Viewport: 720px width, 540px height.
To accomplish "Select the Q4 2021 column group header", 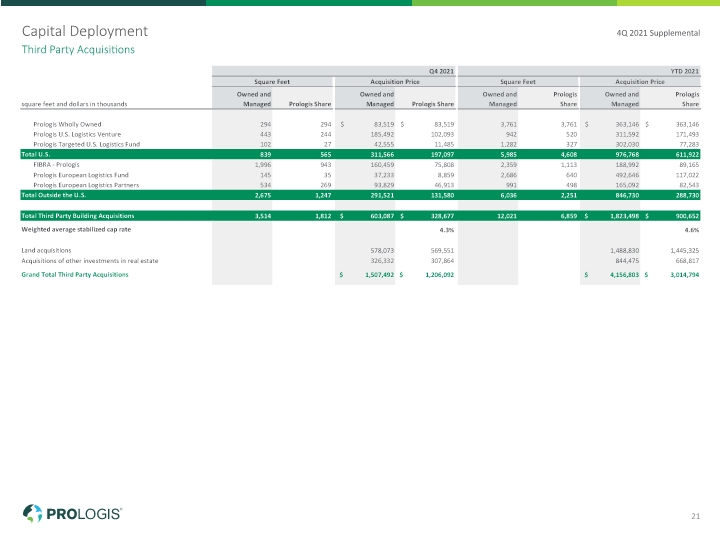I will click(334, 71).
